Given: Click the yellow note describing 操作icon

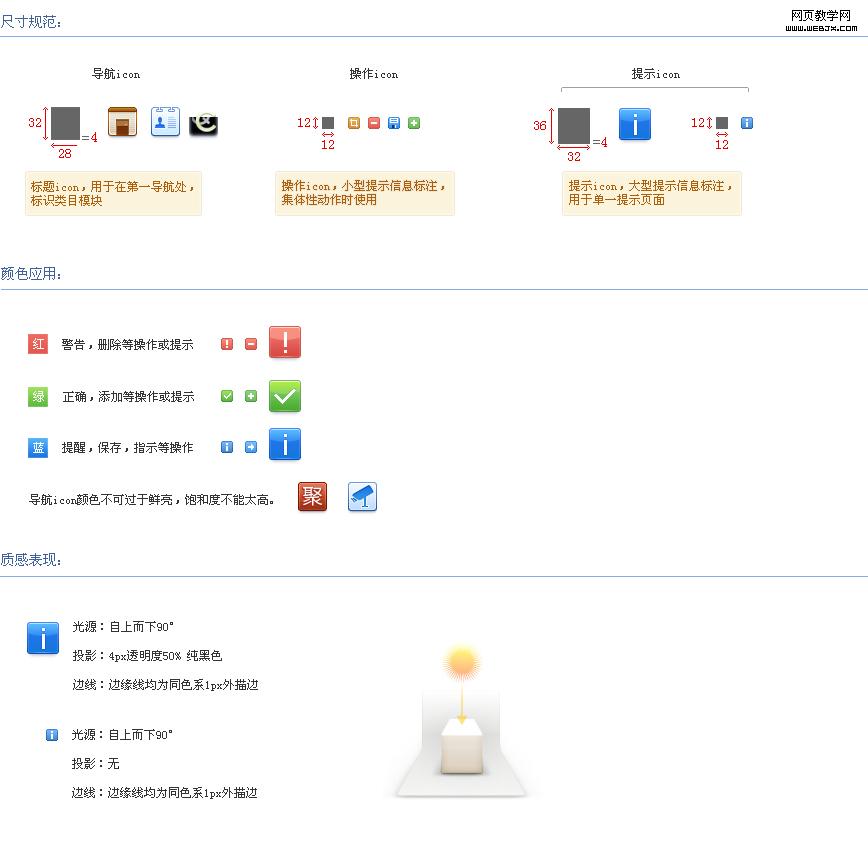Looking at the screenshot, I should [364, 193].
